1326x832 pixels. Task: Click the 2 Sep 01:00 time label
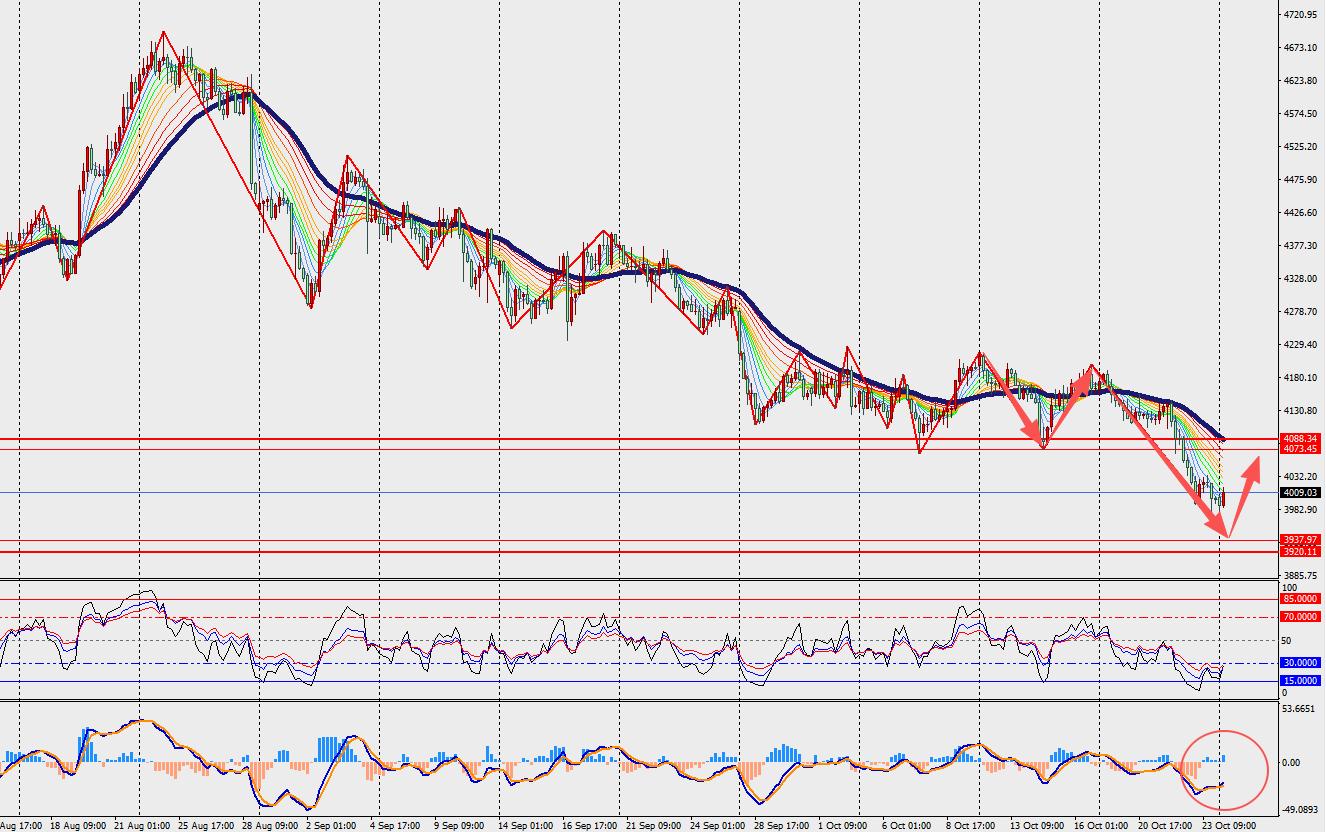333,826
